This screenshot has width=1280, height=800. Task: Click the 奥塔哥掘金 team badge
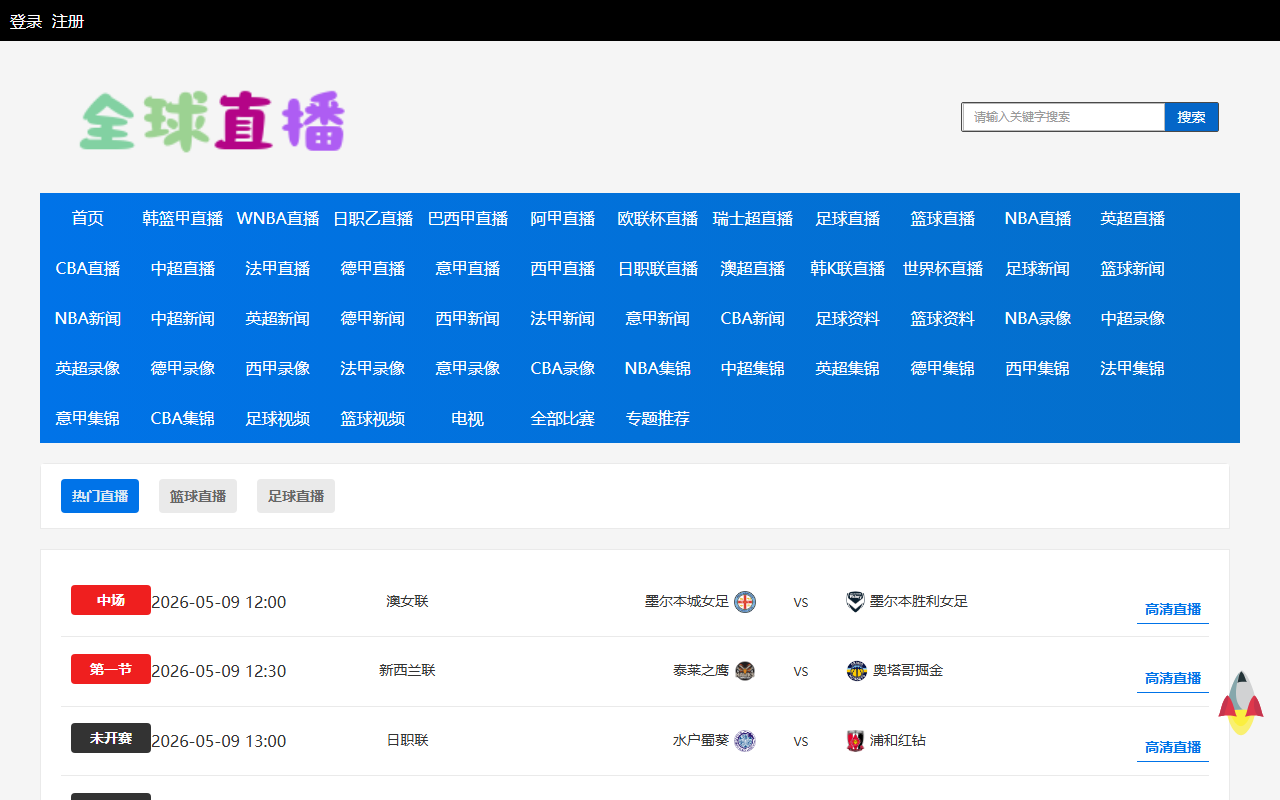point(857,671)
